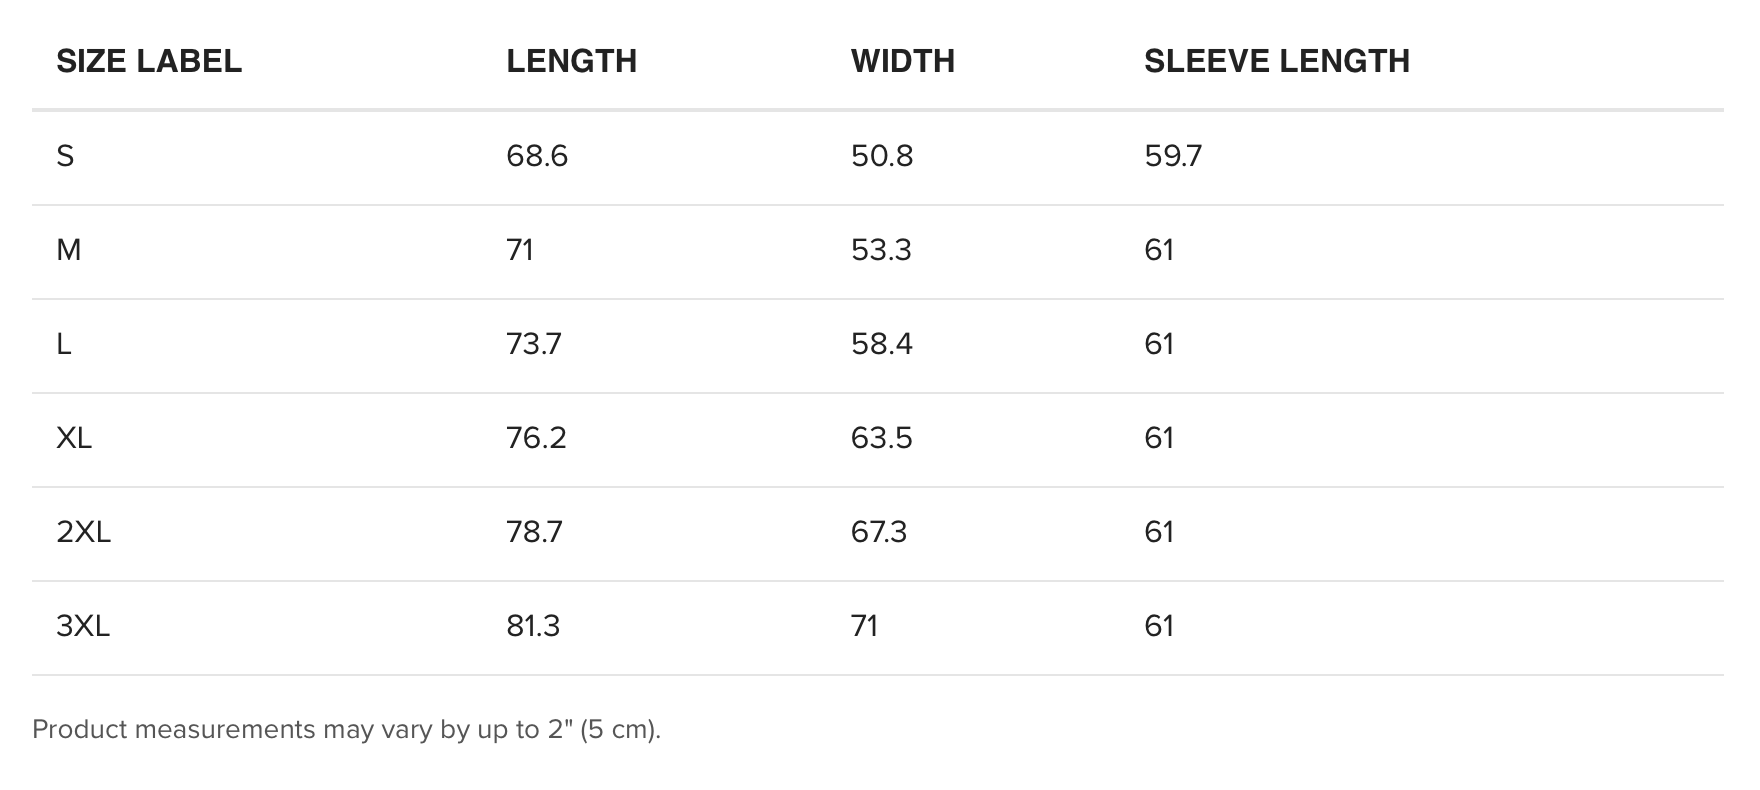The width and height of the screenshot is (1760, 790).
Task: Click width value 58.4 for size L
Action: point(881,344)
